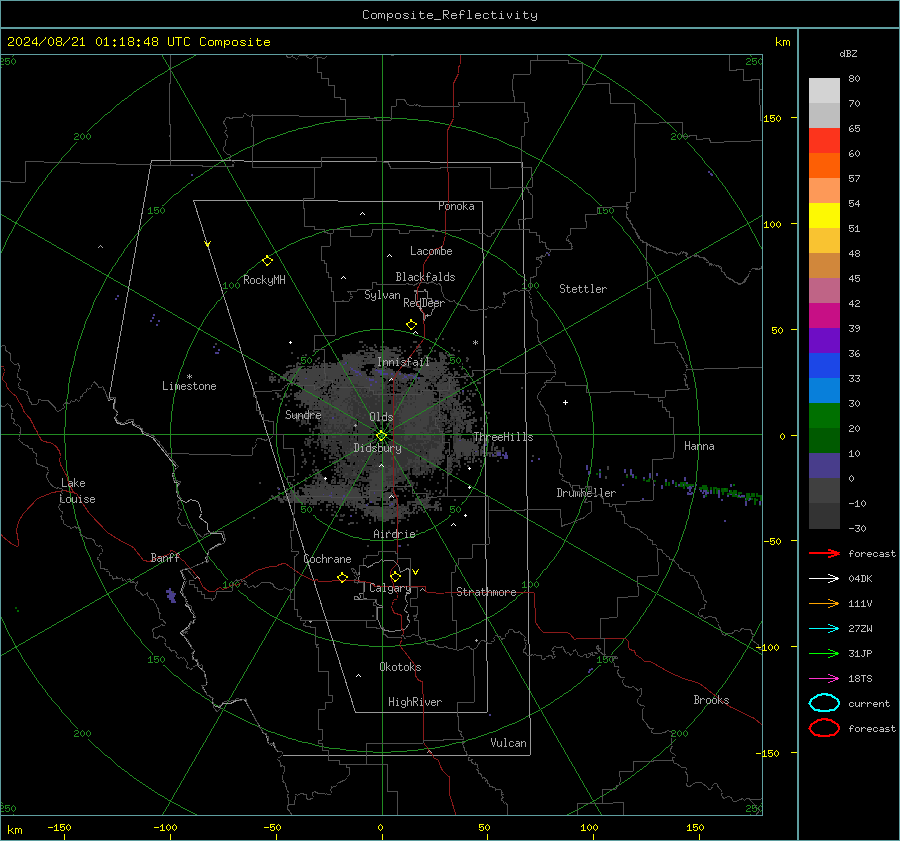Click the white 04DK arrow legend icon
The height and width of the screenshot is (841, 900).
pos(824,579)
